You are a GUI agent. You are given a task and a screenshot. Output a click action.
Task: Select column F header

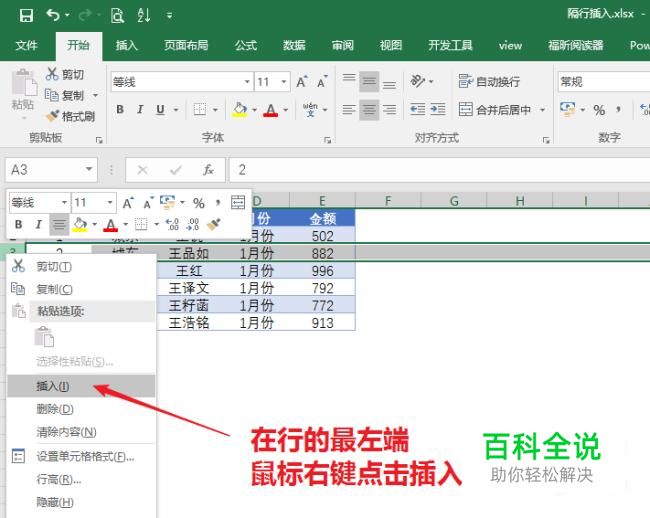[388, 201]
